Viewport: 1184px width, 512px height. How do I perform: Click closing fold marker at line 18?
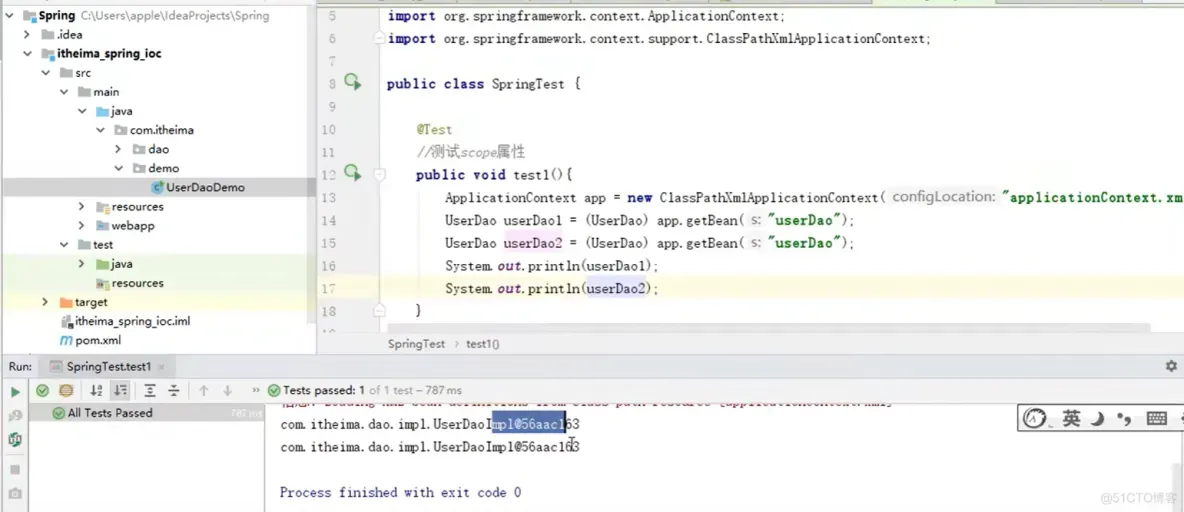click(380, 310)
